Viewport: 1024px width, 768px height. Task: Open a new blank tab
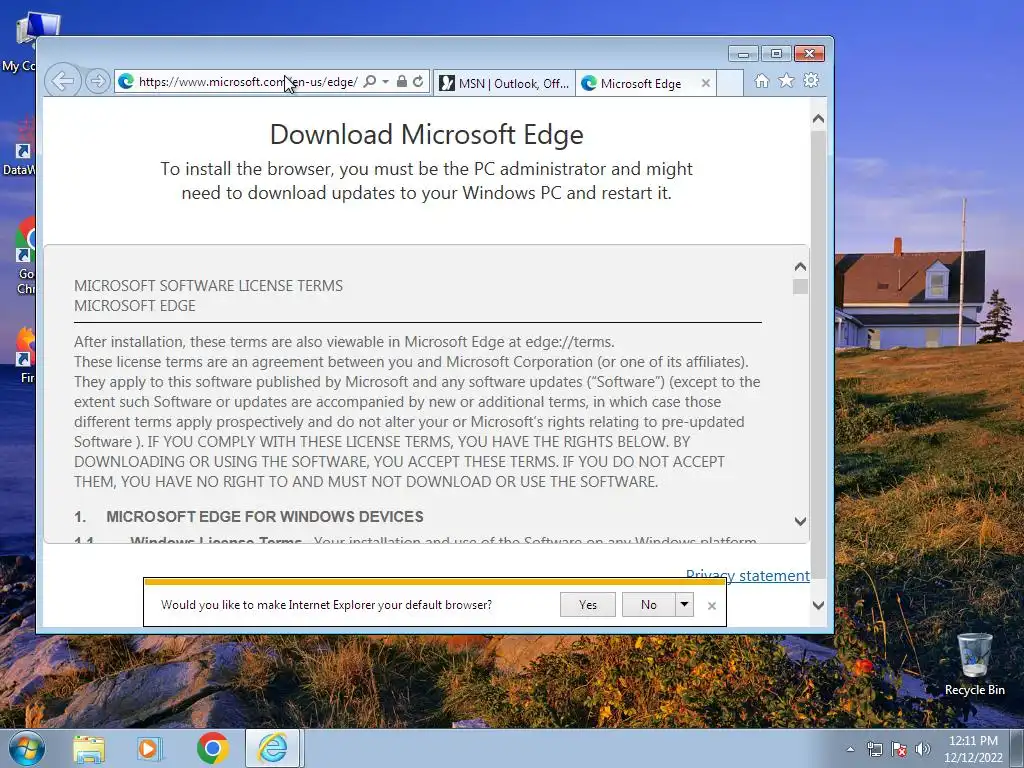click(x=730, y=84)
